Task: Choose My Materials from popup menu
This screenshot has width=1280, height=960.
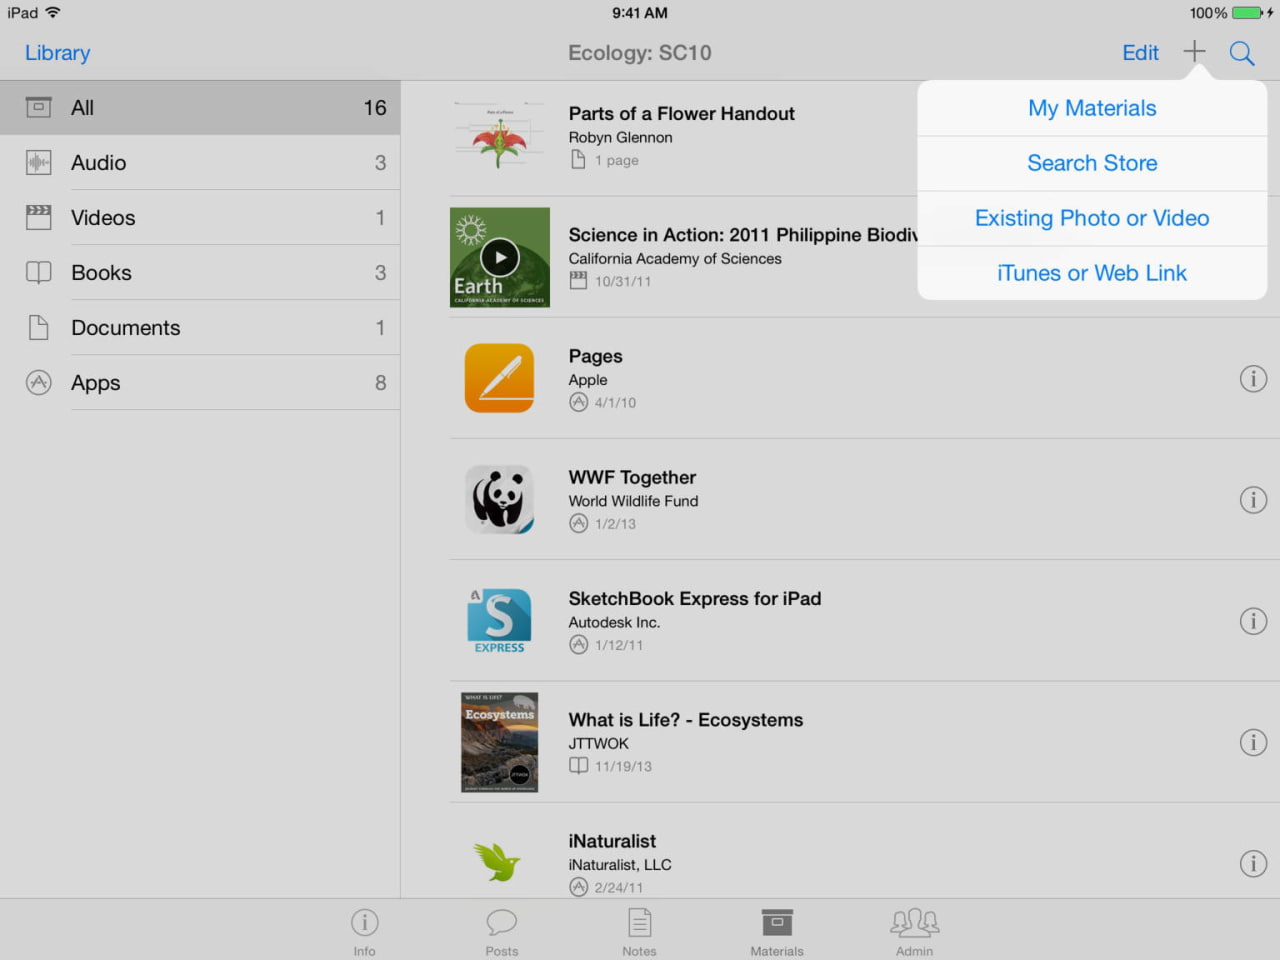Action: click(1092, 108)
